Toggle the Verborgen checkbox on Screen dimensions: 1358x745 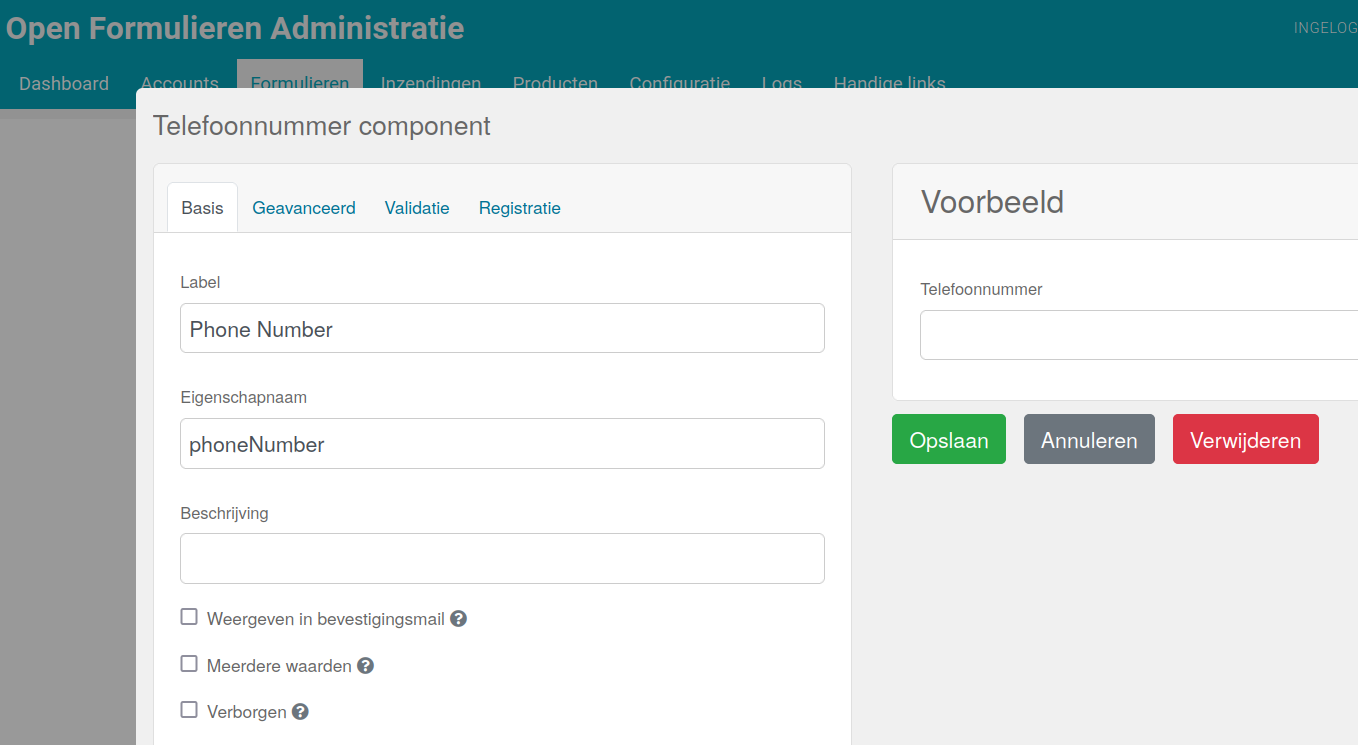pos(189,709)
